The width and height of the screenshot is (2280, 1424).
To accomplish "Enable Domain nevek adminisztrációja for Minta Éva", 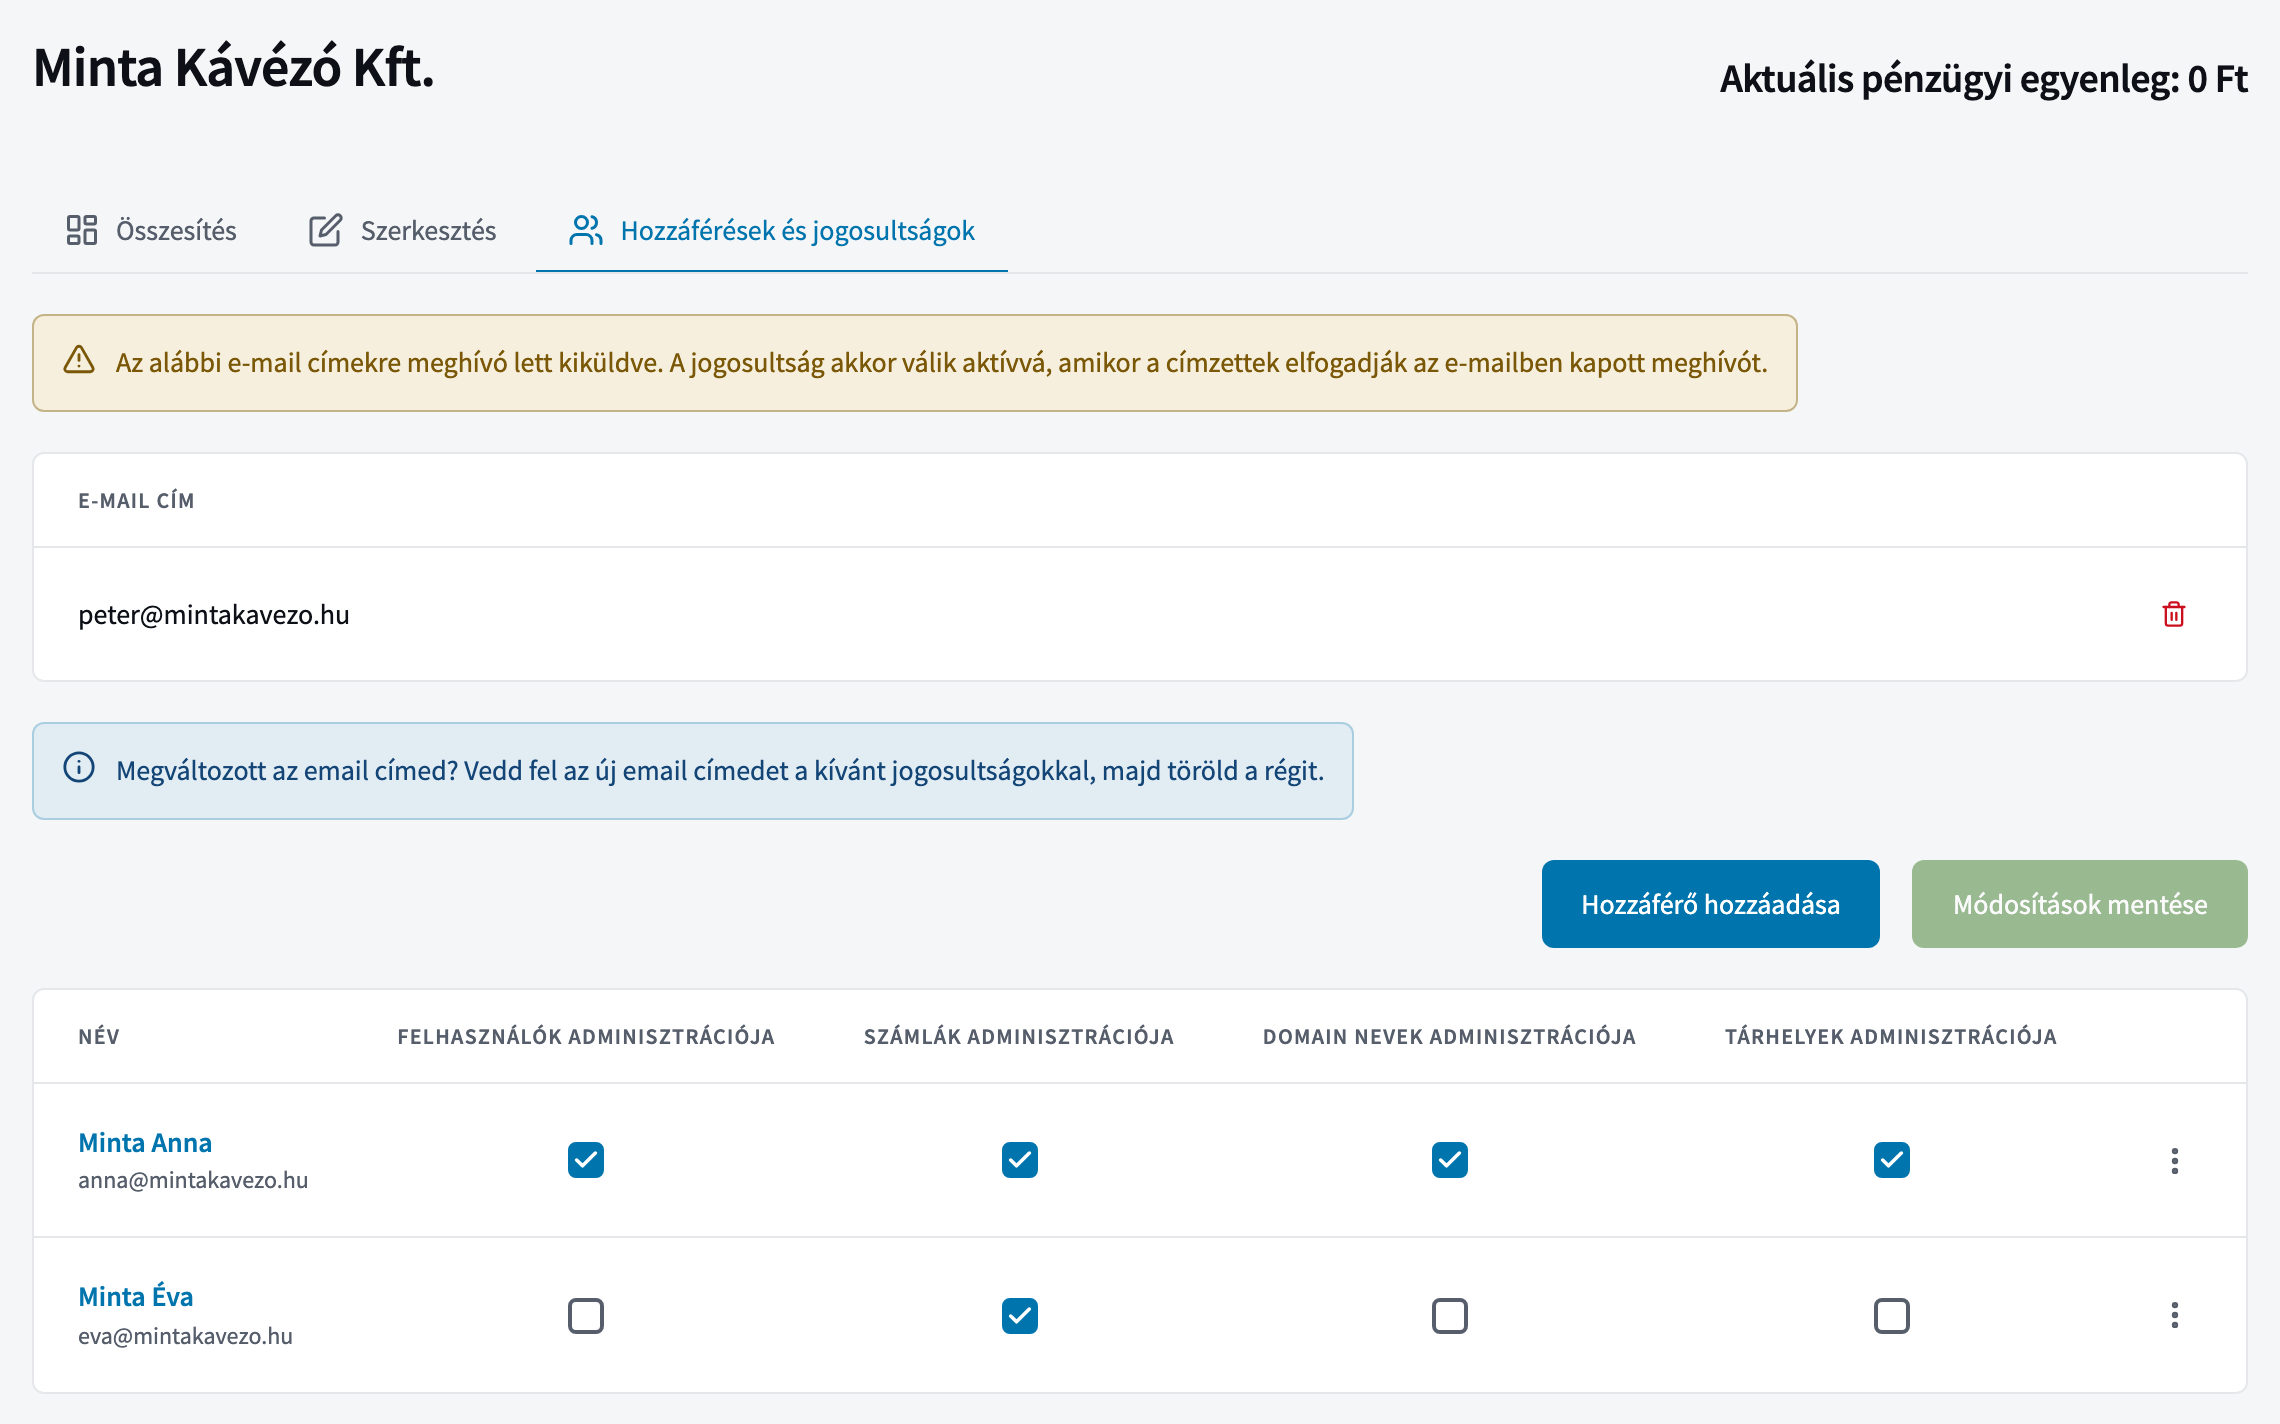I will click(1450, 1316).
